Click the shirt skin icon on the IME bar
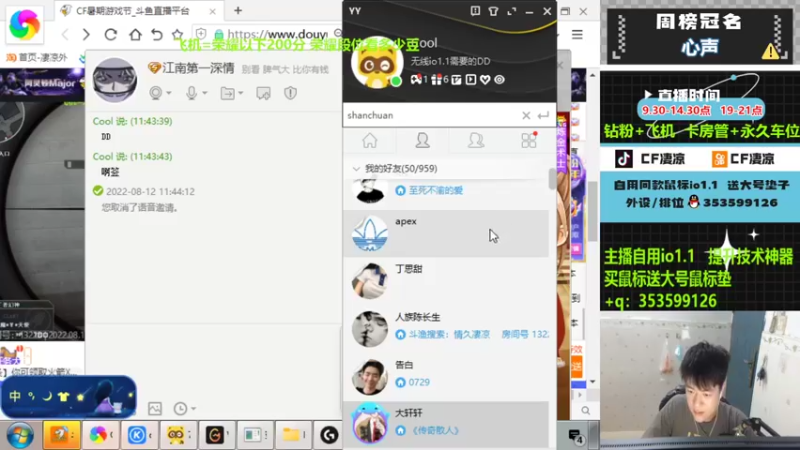This screenshot has height=450, width=800. 63,396
